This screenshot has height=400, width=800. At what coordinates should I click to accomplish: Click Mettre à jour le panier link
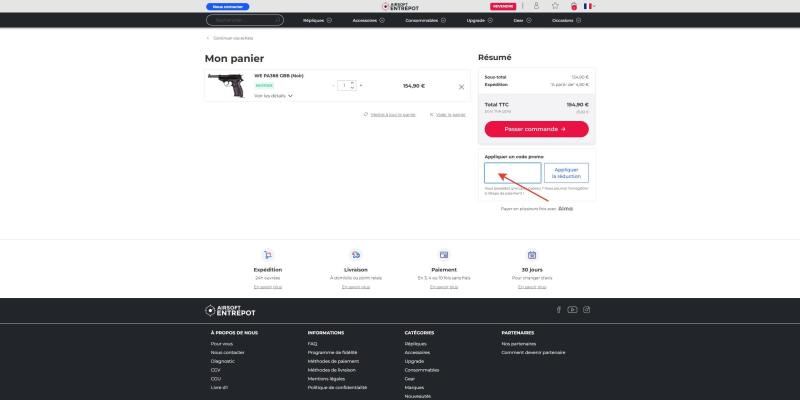[393, 114]
